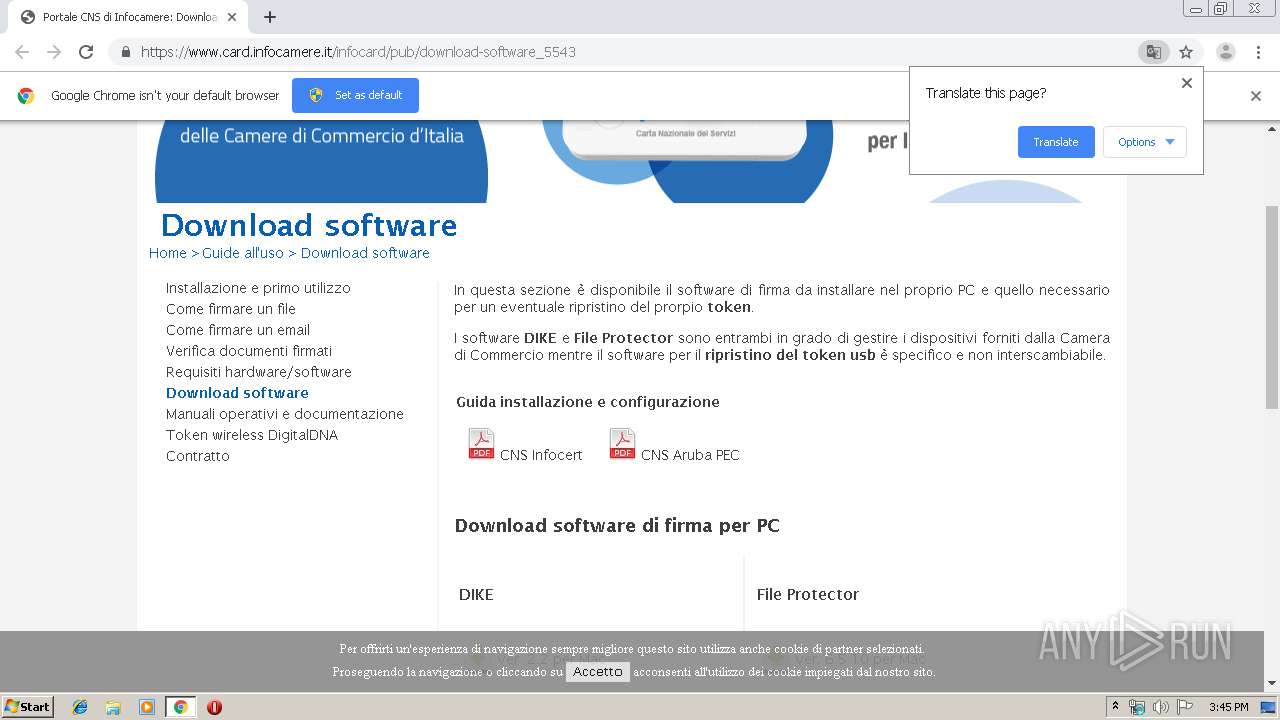This screenshot has height=720, width=1280.
Task: Switch to Chrome taskbar icon
Action: coord(180,707)
